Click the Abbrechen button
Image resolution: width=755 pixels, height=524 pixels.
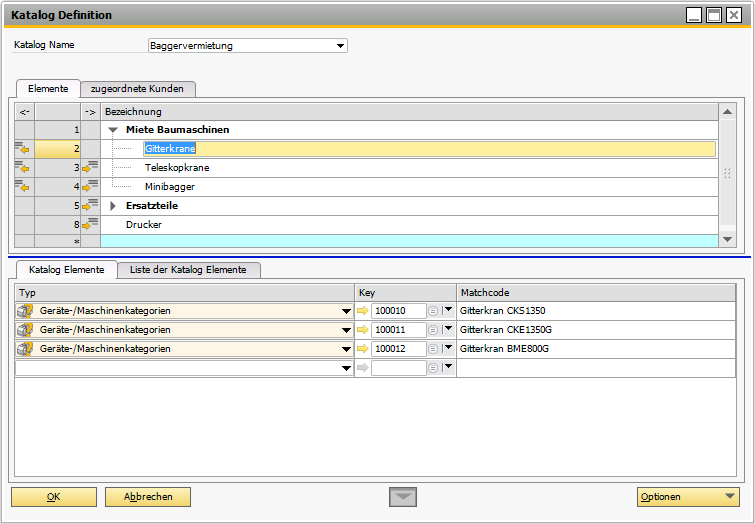click(x=147, y=497)
